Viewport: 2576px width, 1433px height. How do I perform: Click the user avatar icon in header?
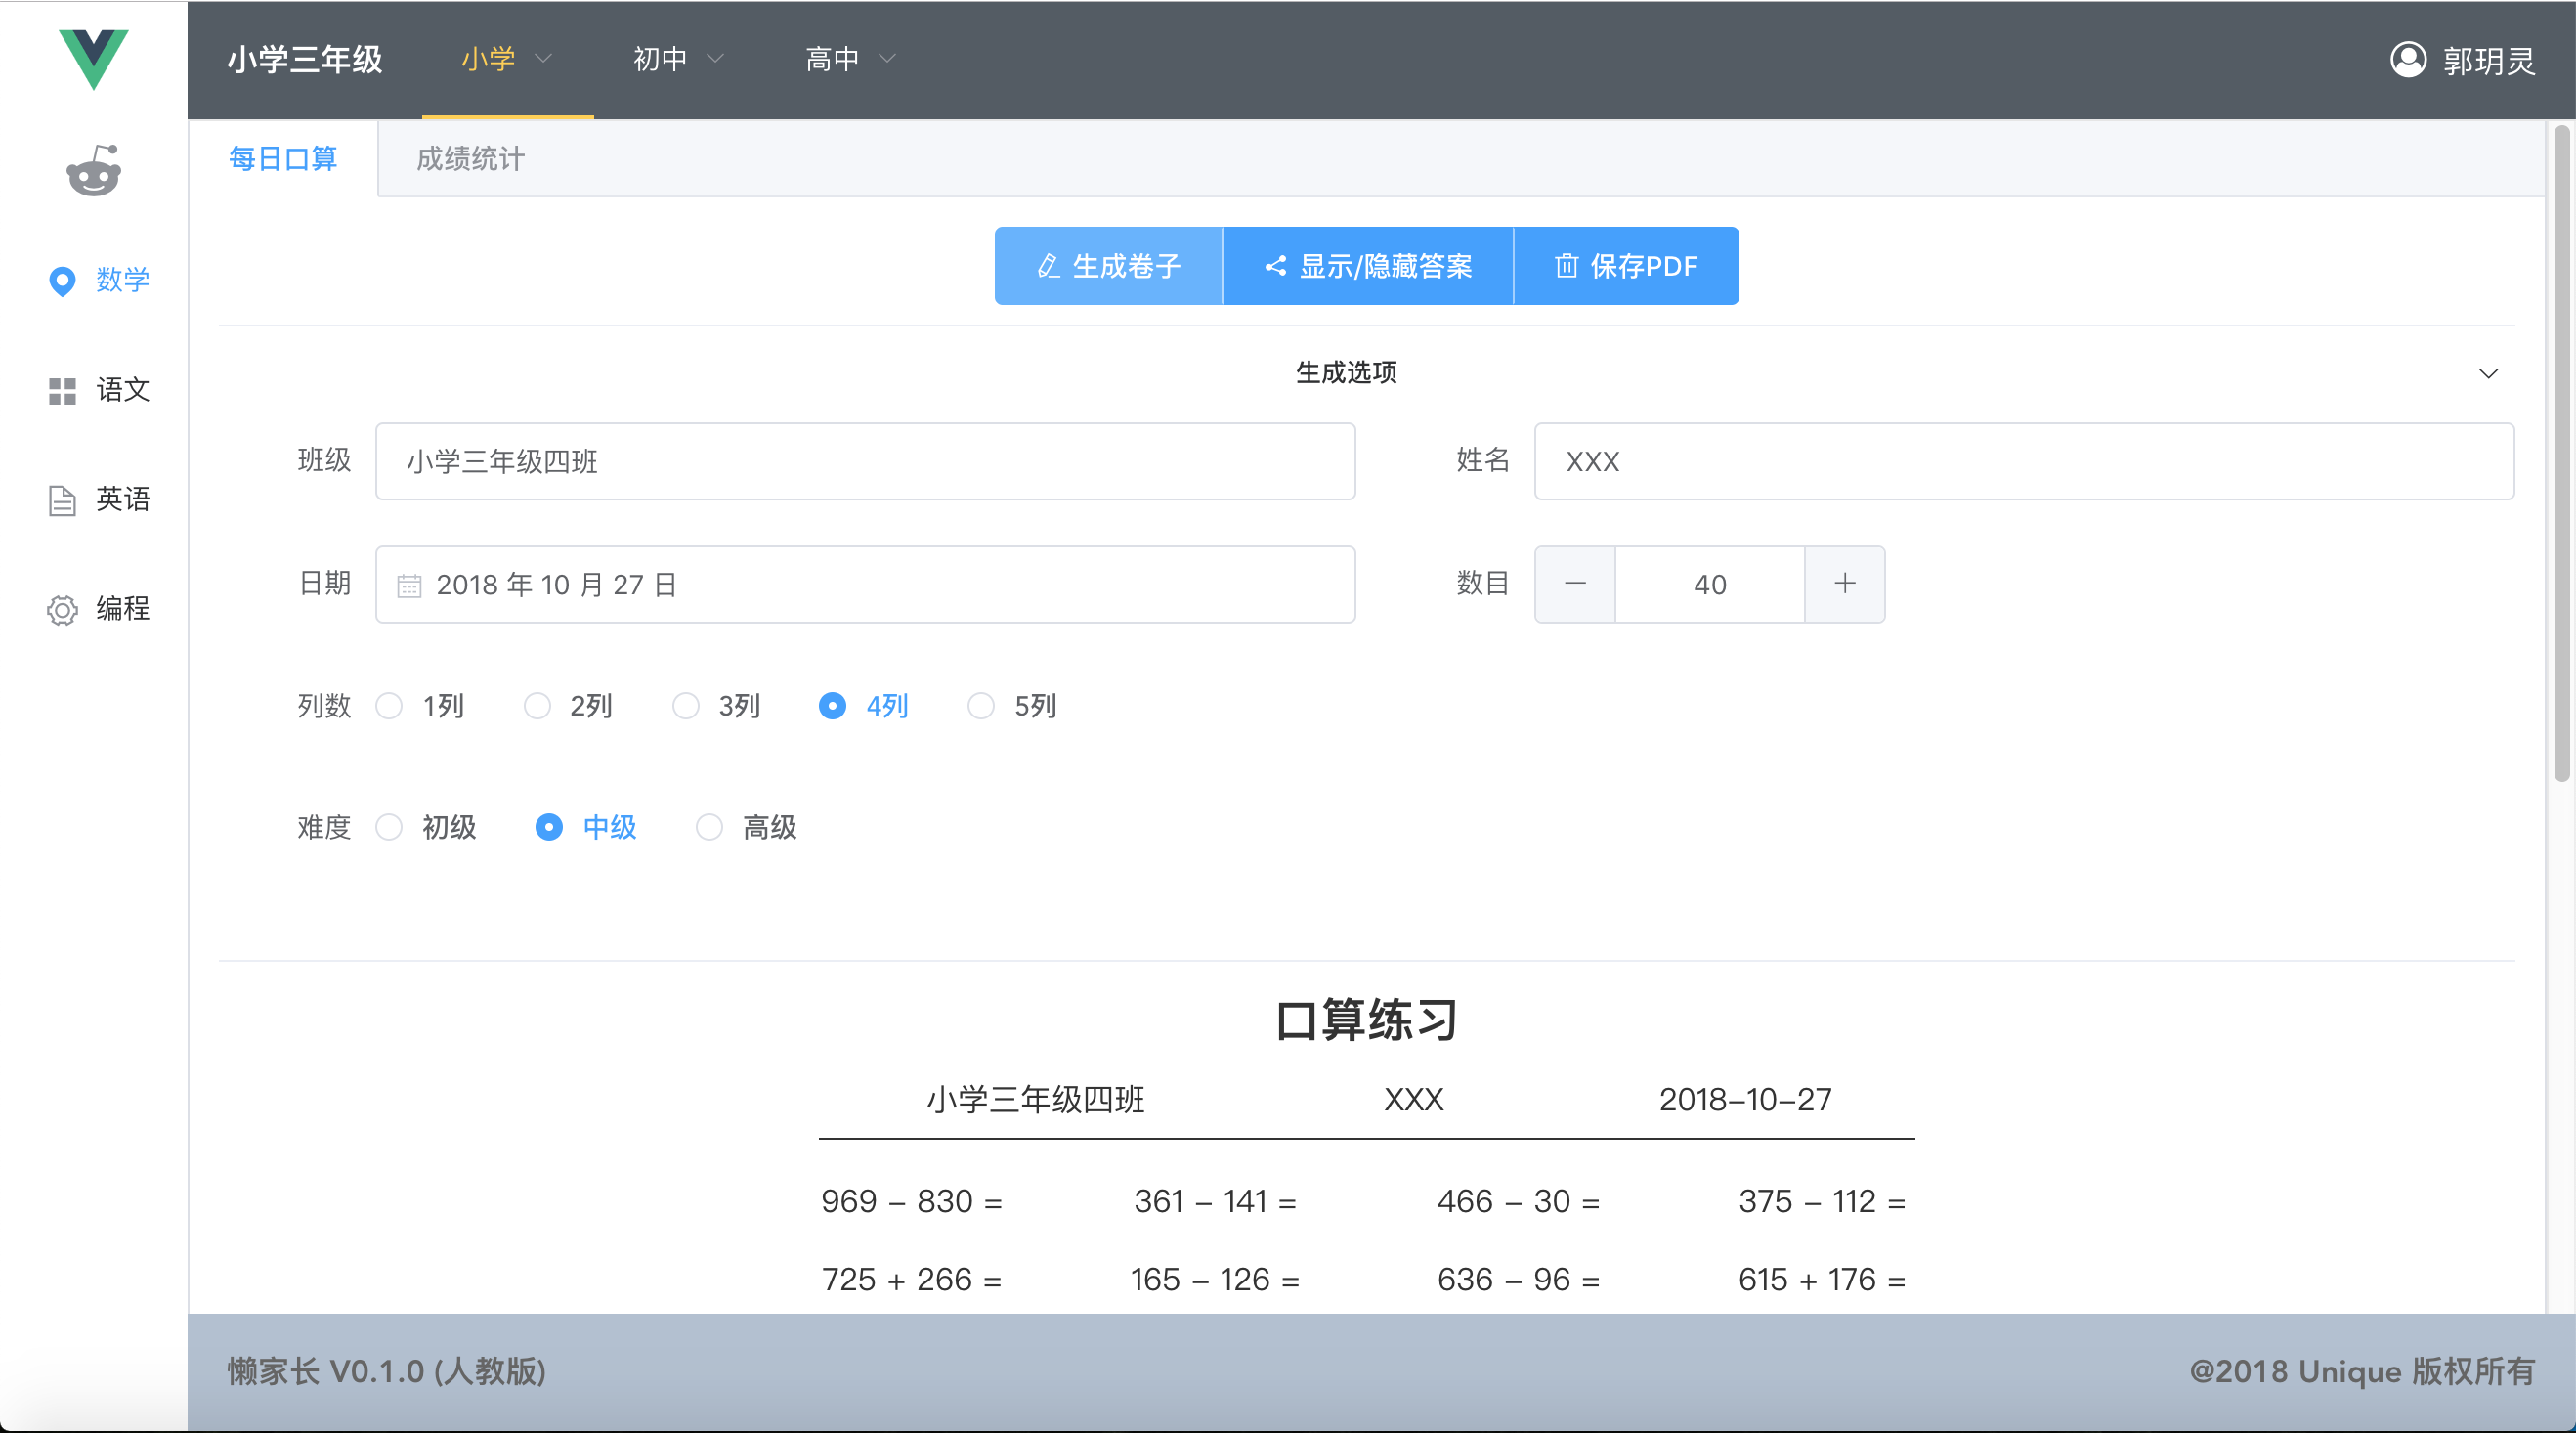[2408, 60]
